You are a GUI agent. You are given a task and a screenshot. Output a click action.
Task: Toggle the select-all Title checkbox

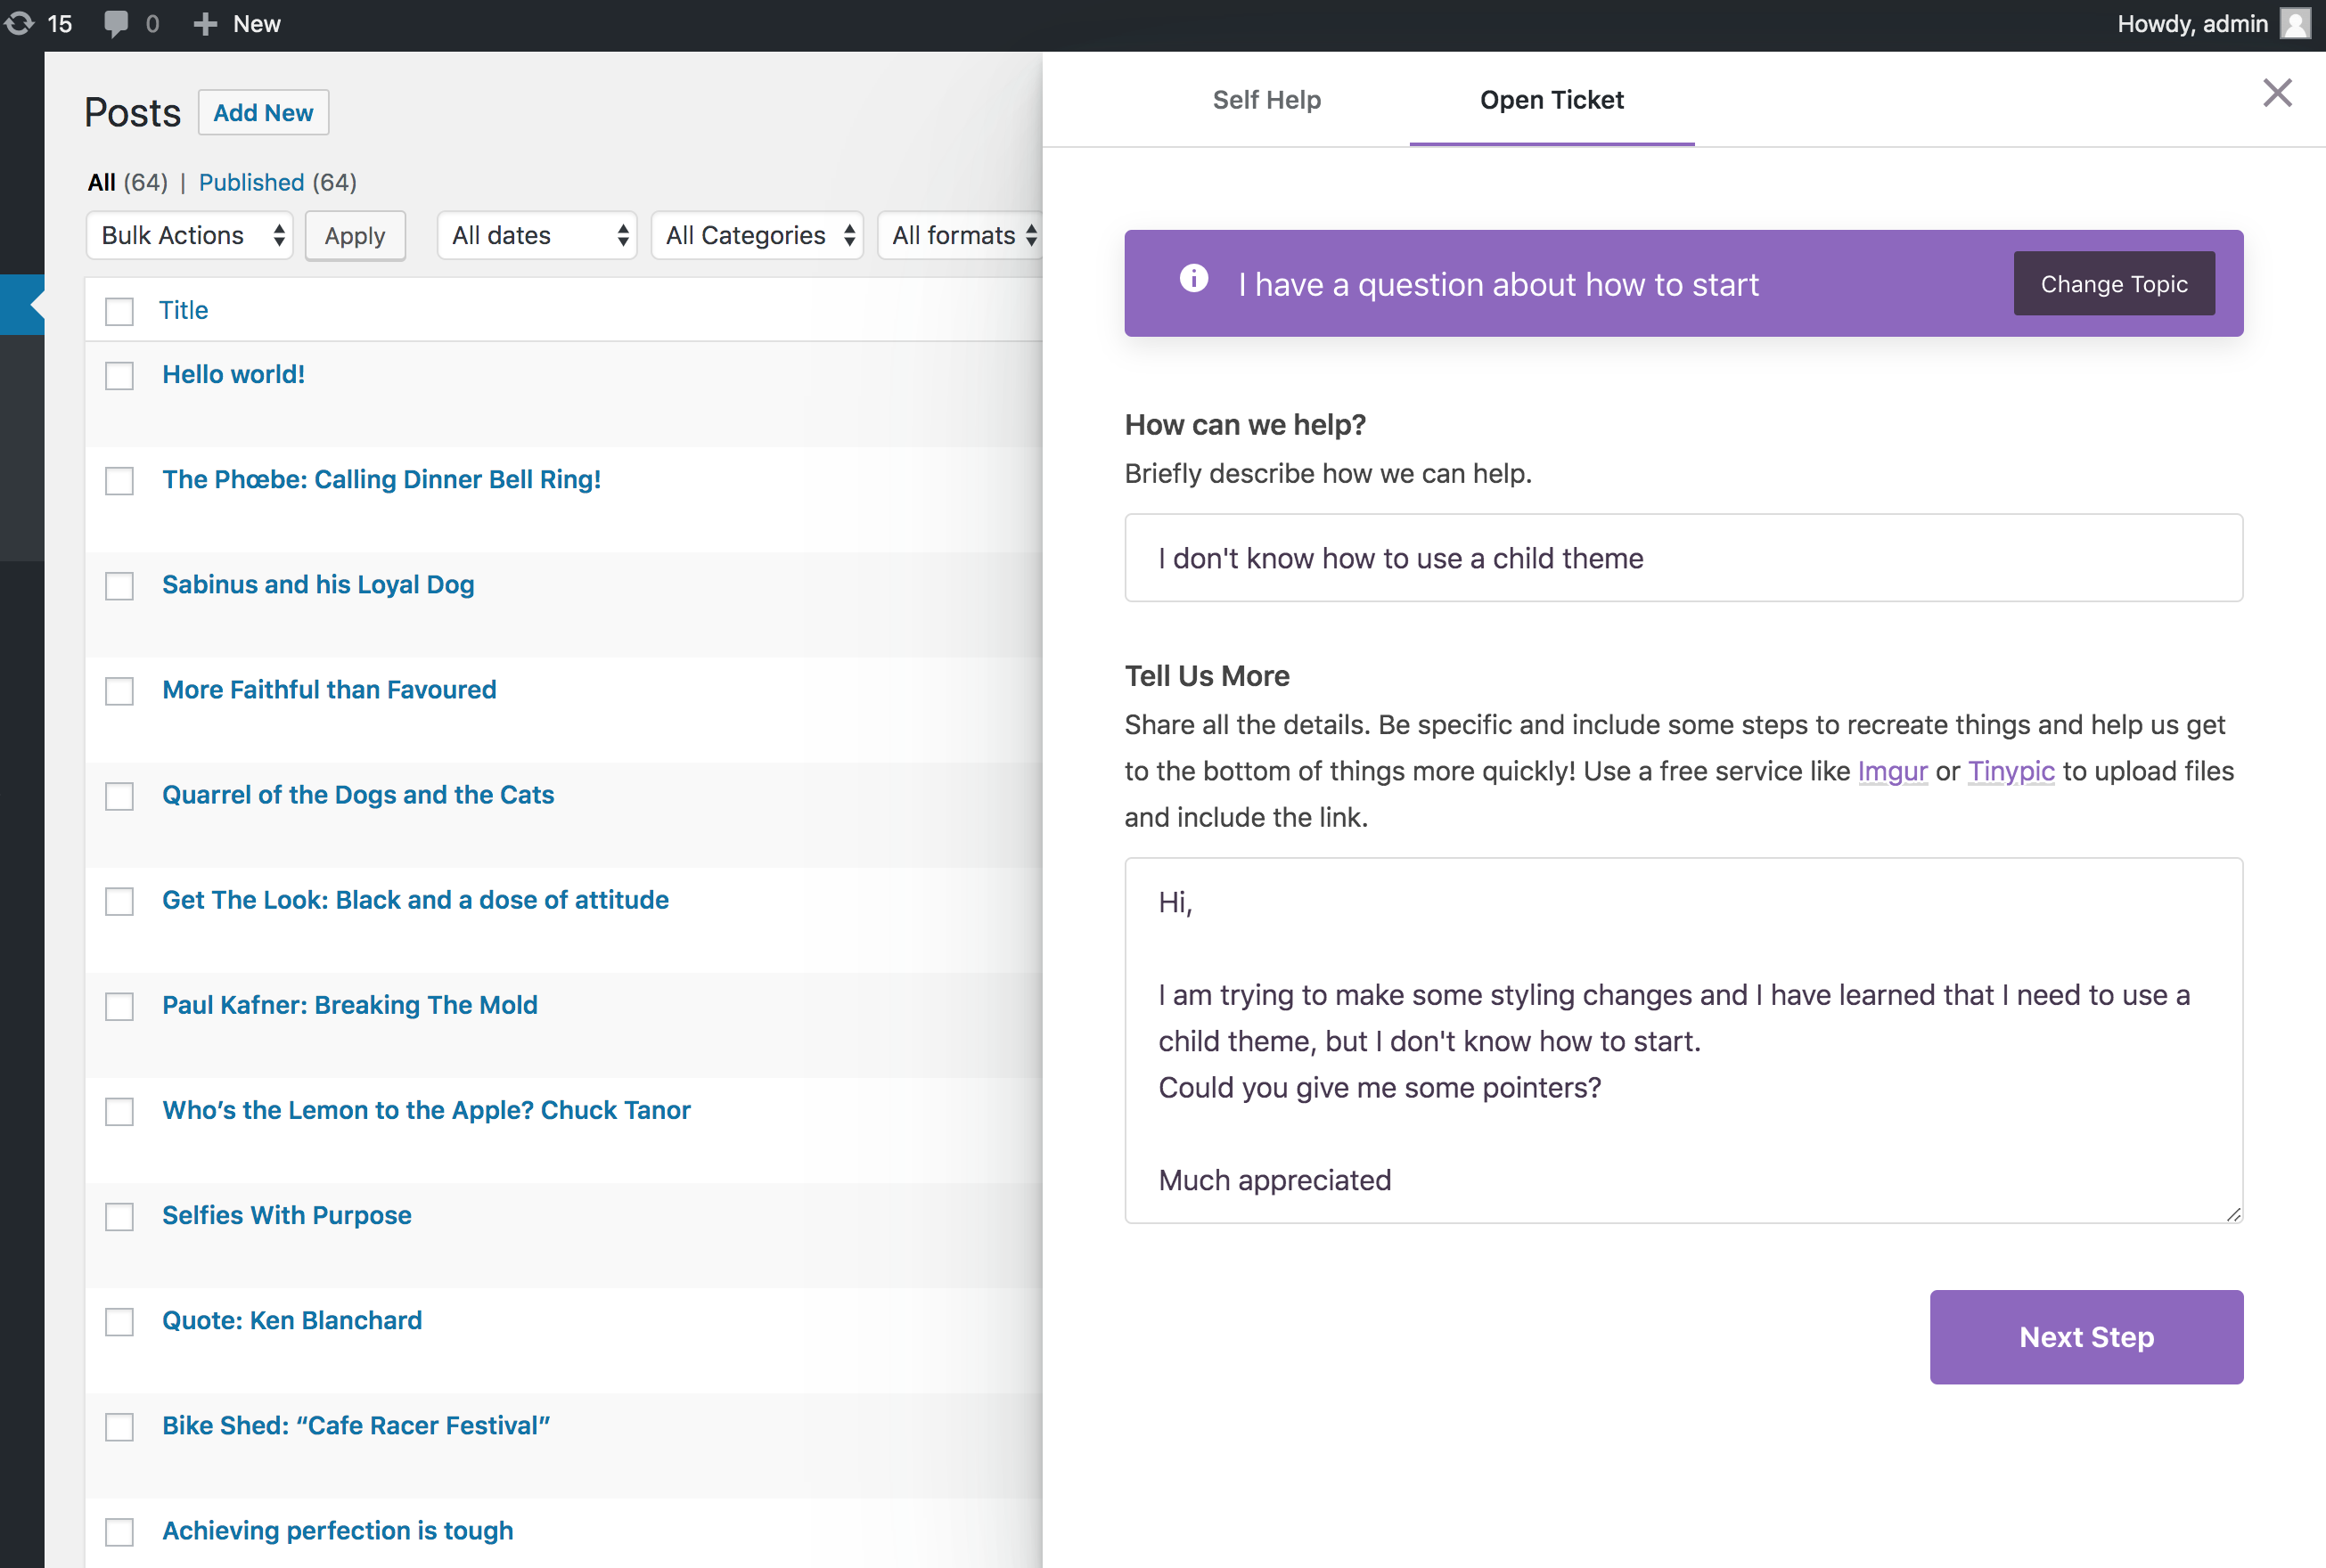(x=119, y=311)
